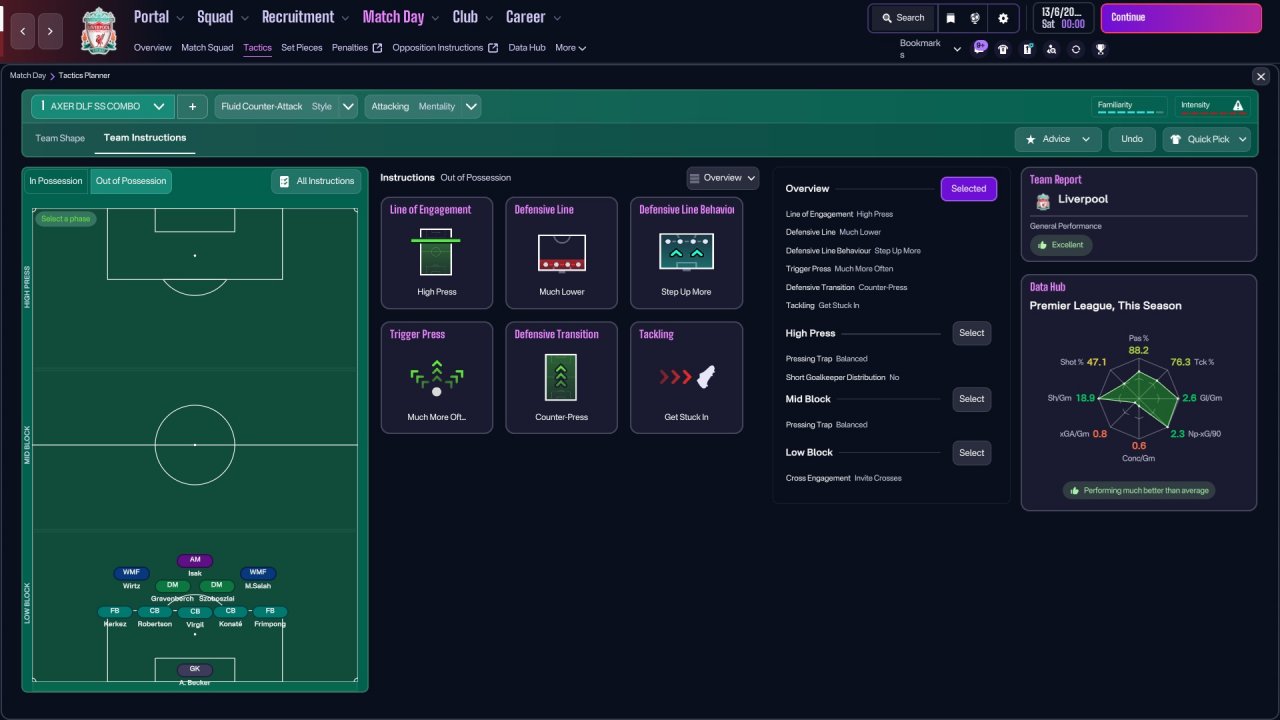The height and width of the screenshot is (720, 1280).
Task: Close the Tactics Planner with the X
Action: (x=1260, y=76)
